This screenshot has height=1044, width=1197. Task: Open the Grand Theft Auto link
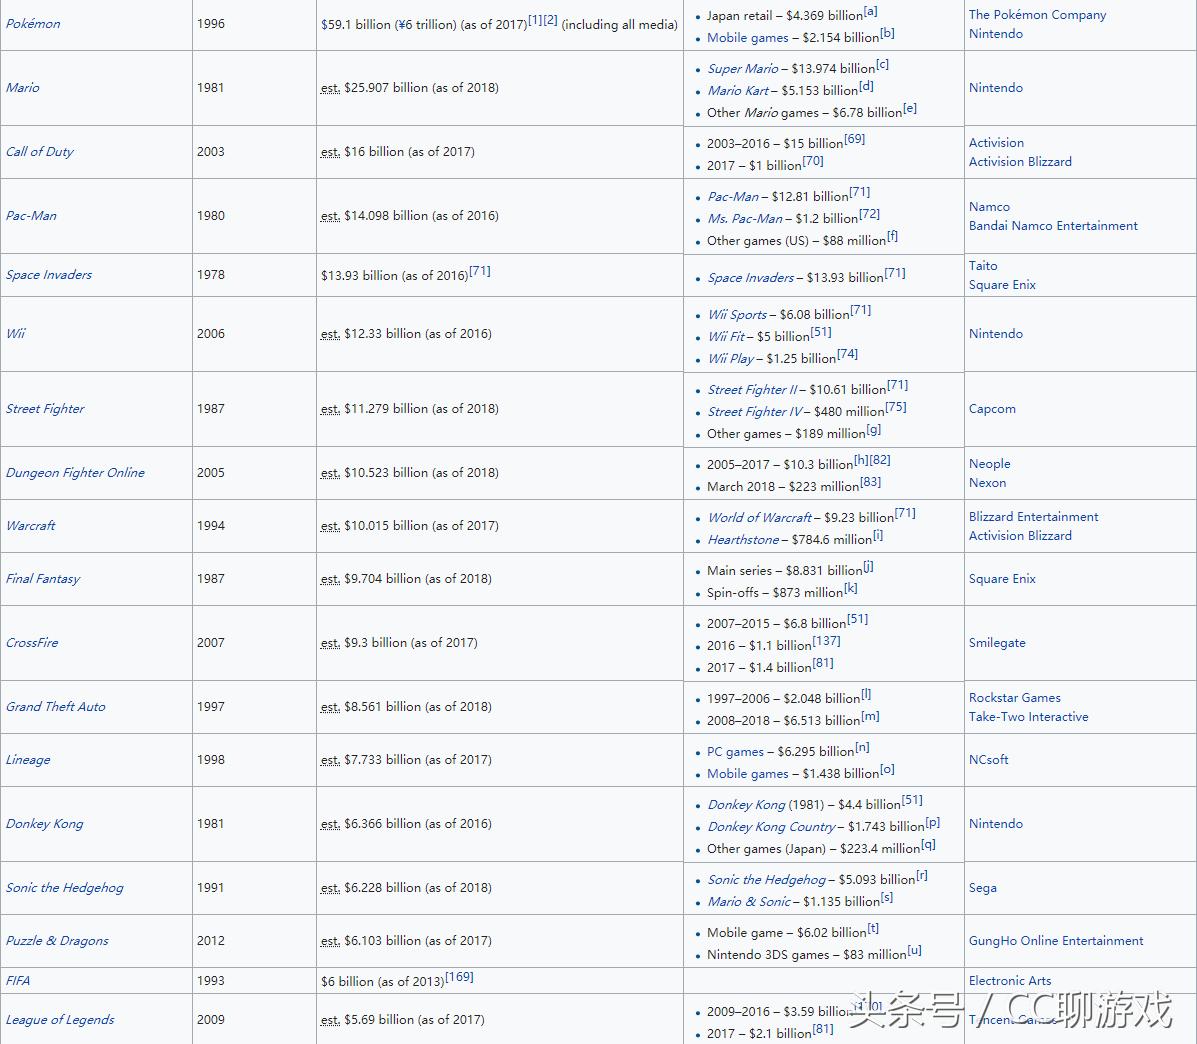(x=56, y=707)
